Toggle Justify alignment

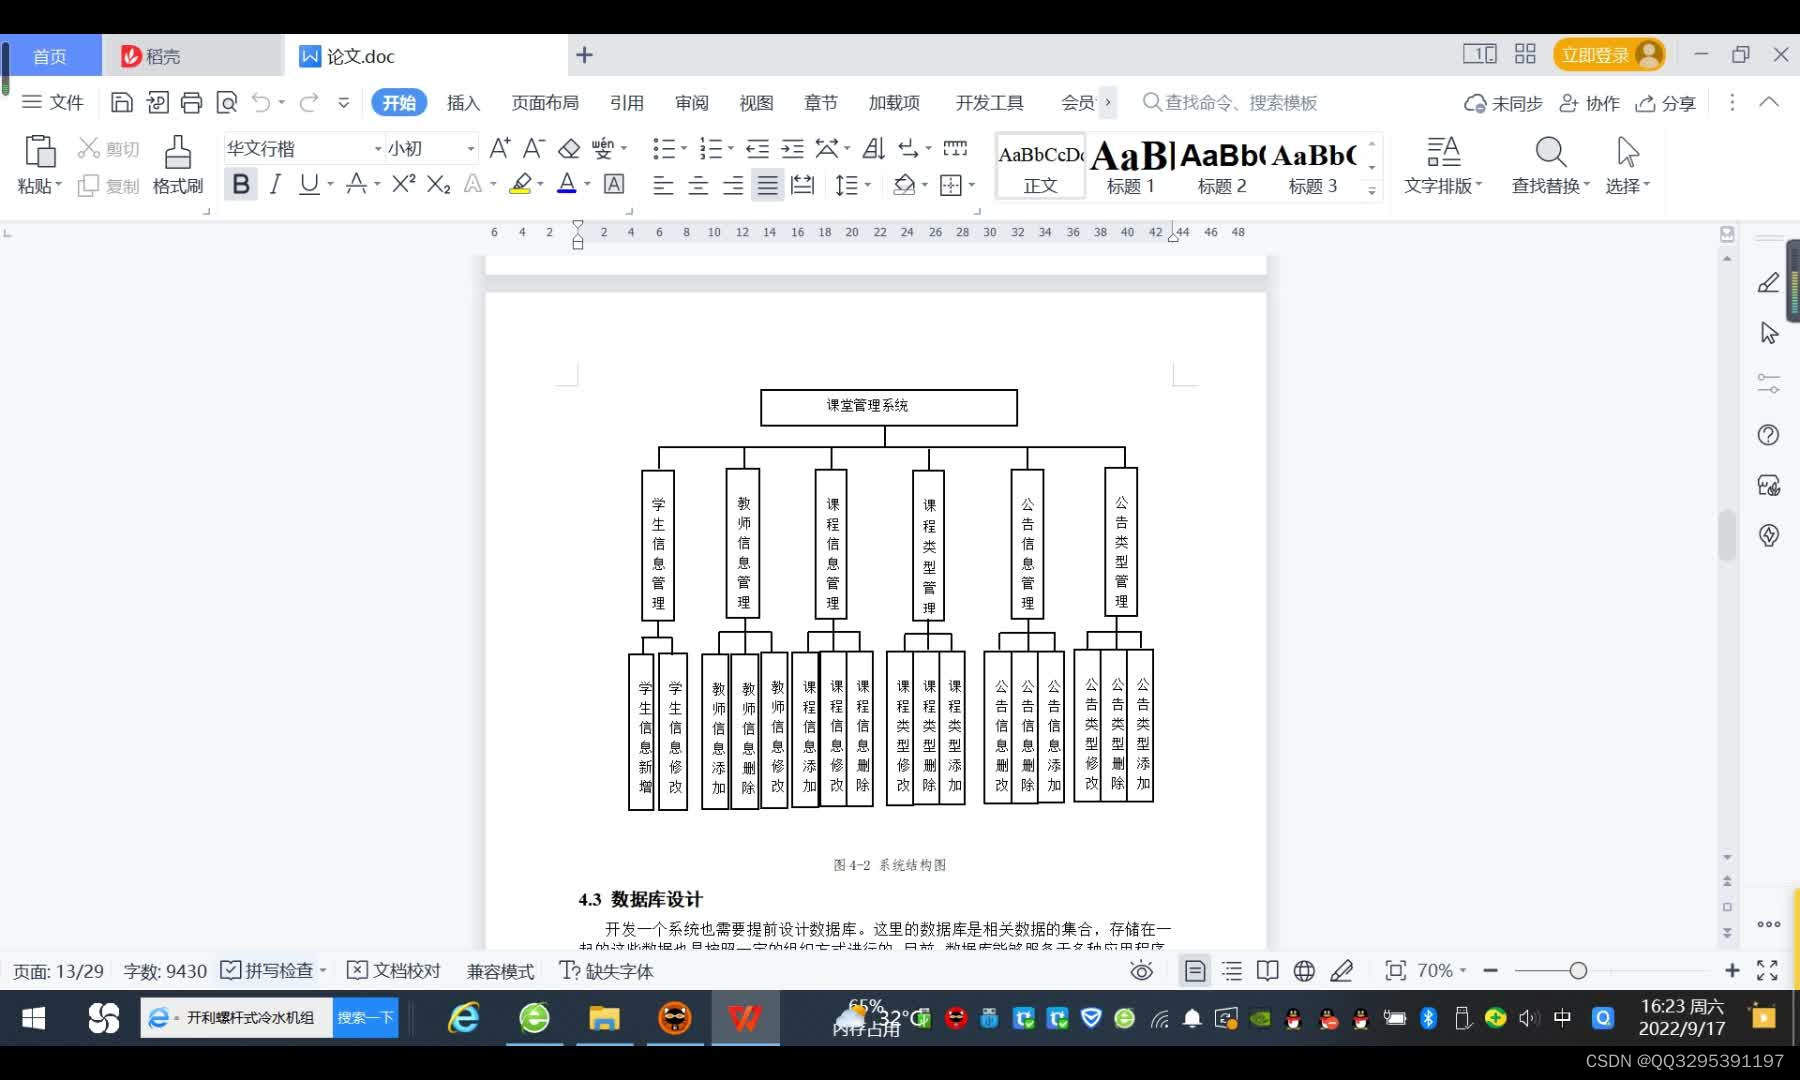(x=767, y=185)
